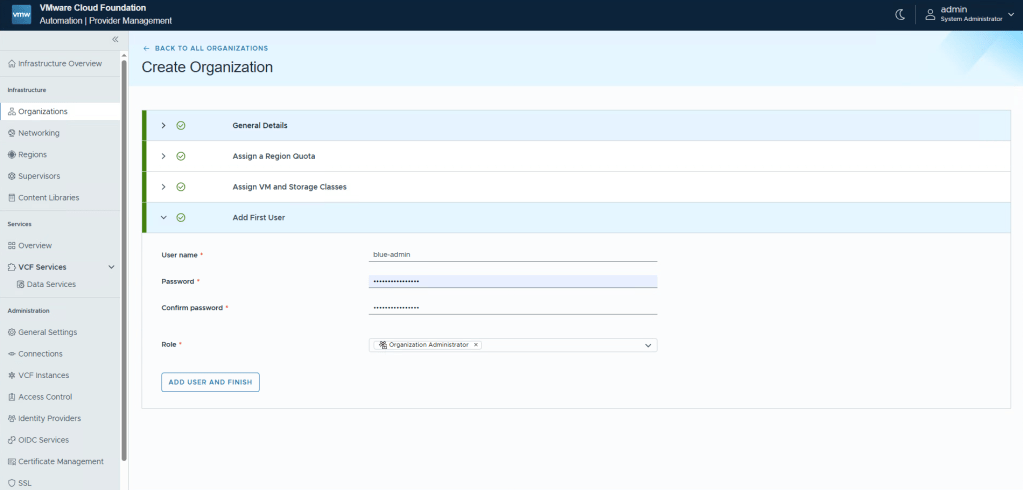Click the Identity Providers icon
This screenshot has width=1023, height=490.
click(12, 418)
